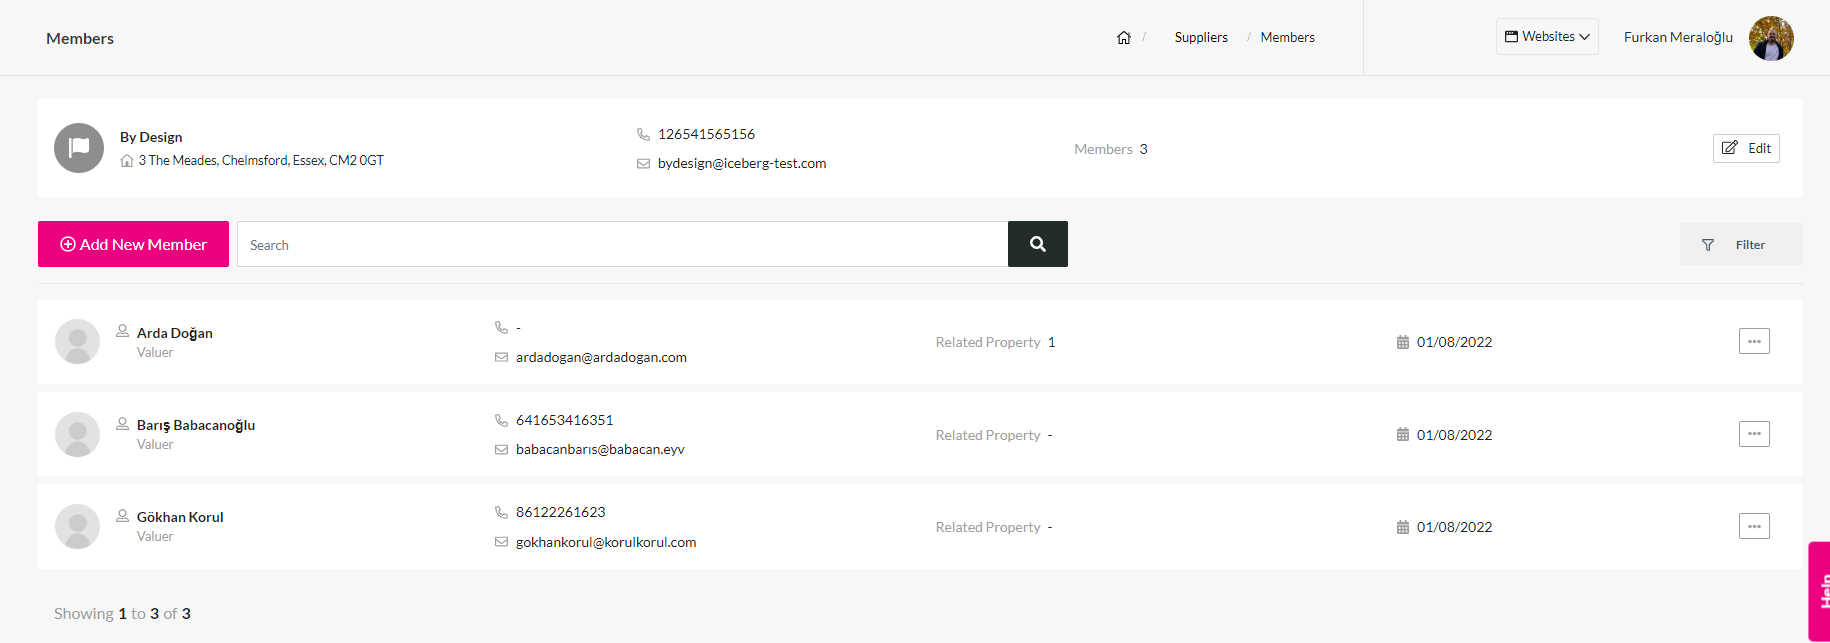Expand the Websites dropdown

point(1547,36)
